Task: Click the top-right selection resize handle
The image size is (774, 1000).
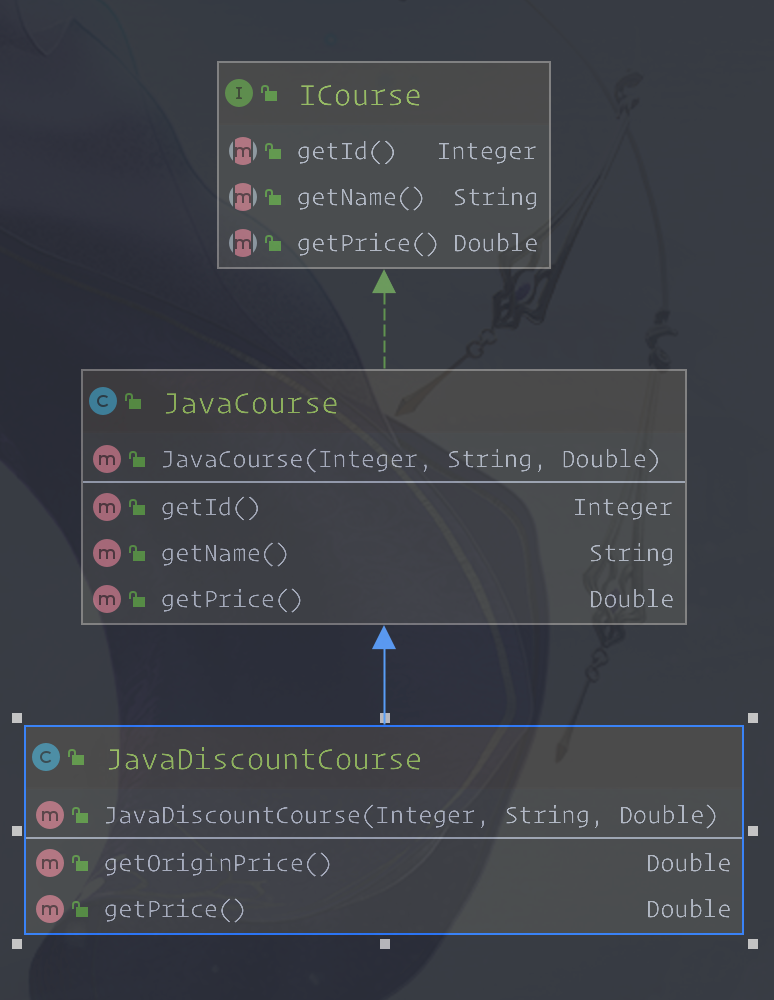Action: 753,718
